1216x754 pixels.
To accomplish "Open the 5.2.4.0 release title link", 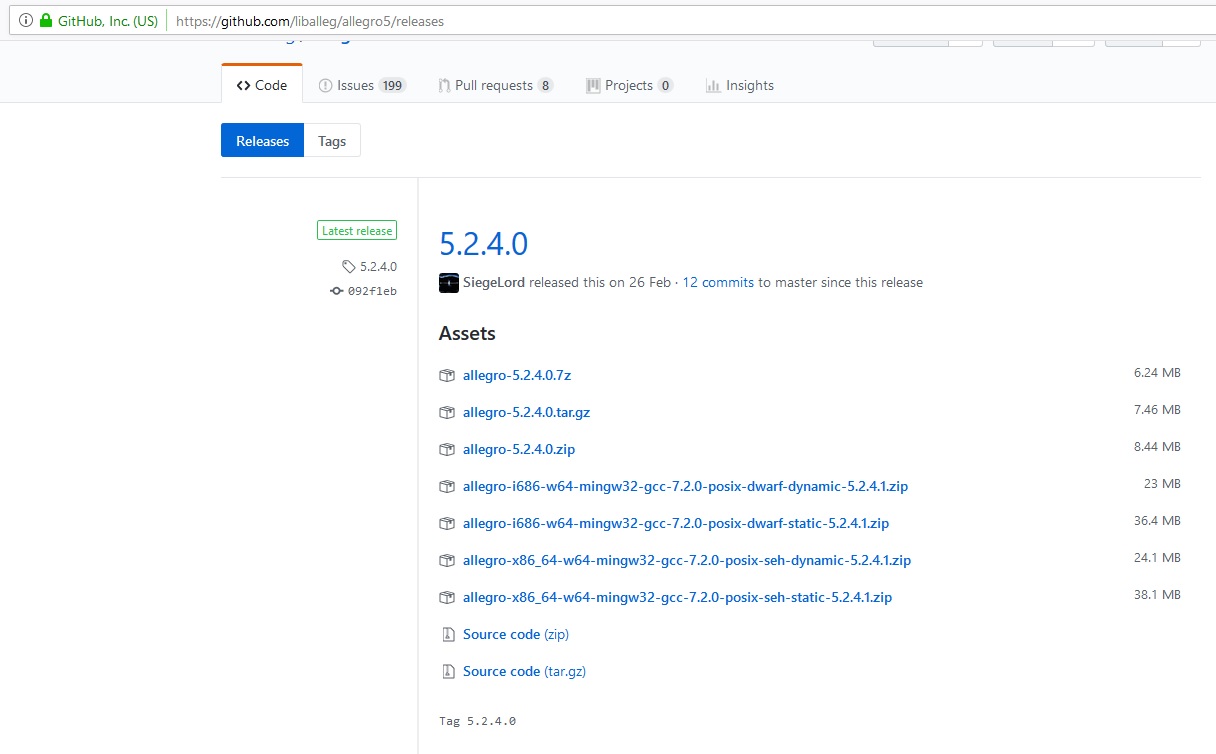I will 483,244.
